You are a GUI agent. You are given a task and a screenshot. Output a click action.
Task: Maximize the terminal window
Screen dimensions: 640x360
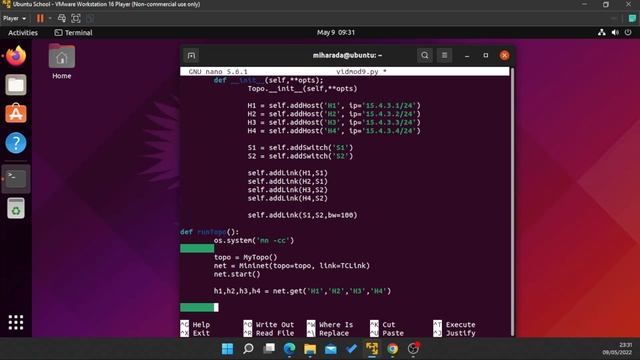pyautogui.click(x=486, y=56)
